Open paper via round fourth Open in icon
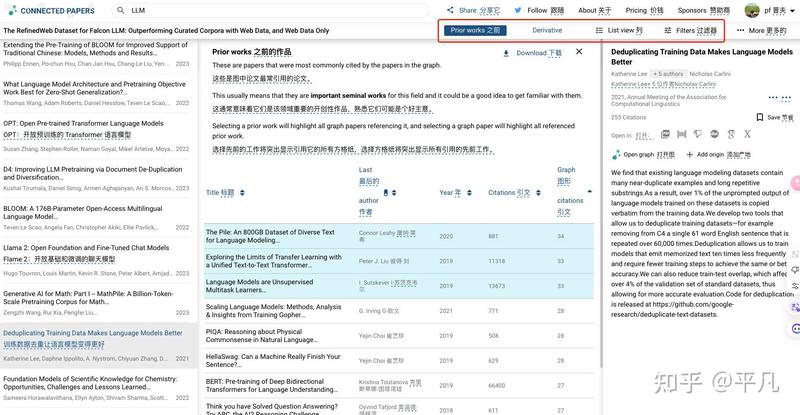This screenshot has height=415, width=800. (x=714, y=134)
